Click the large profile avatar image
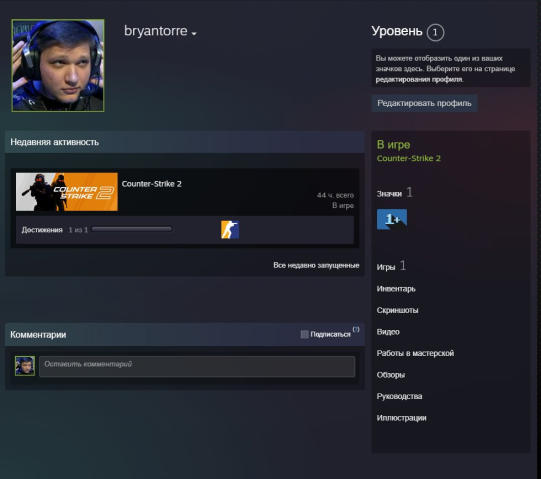541x479 pixels. pyautogui.click(x=58, y=65)
